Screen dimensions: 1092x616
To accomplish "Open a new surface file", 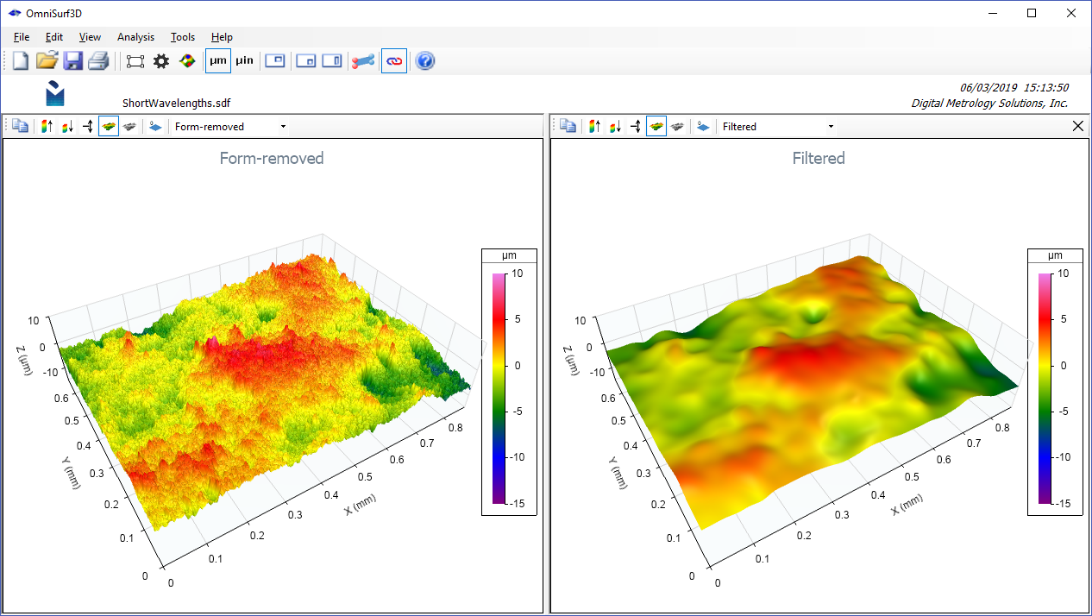I will [20, 60].
